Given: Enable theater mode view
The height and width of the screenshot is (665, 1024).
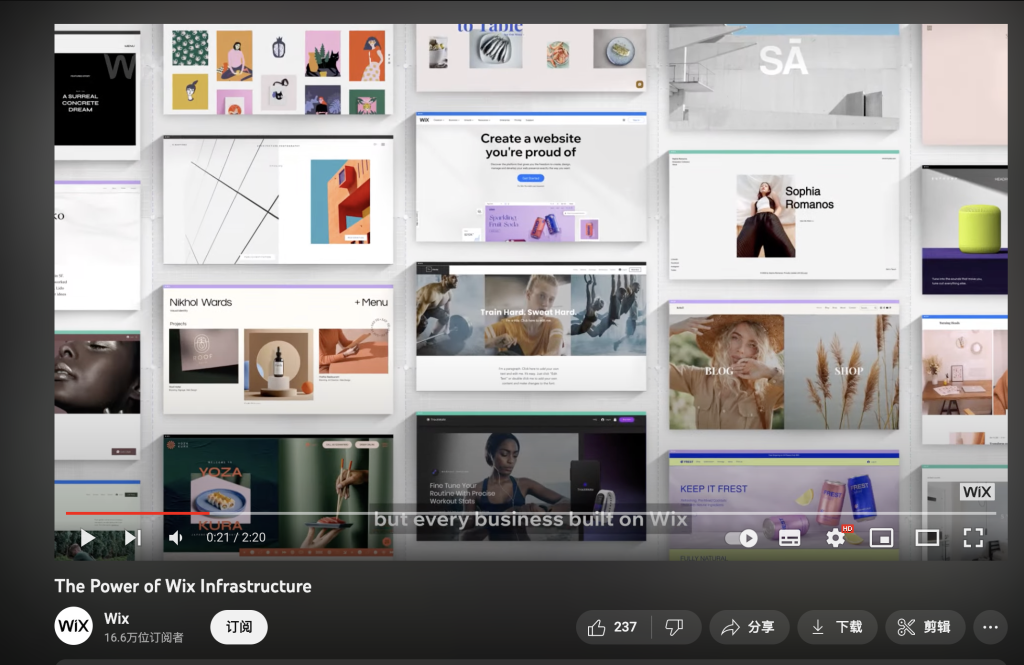Looking at the screenshot, I should coord(927,538).
